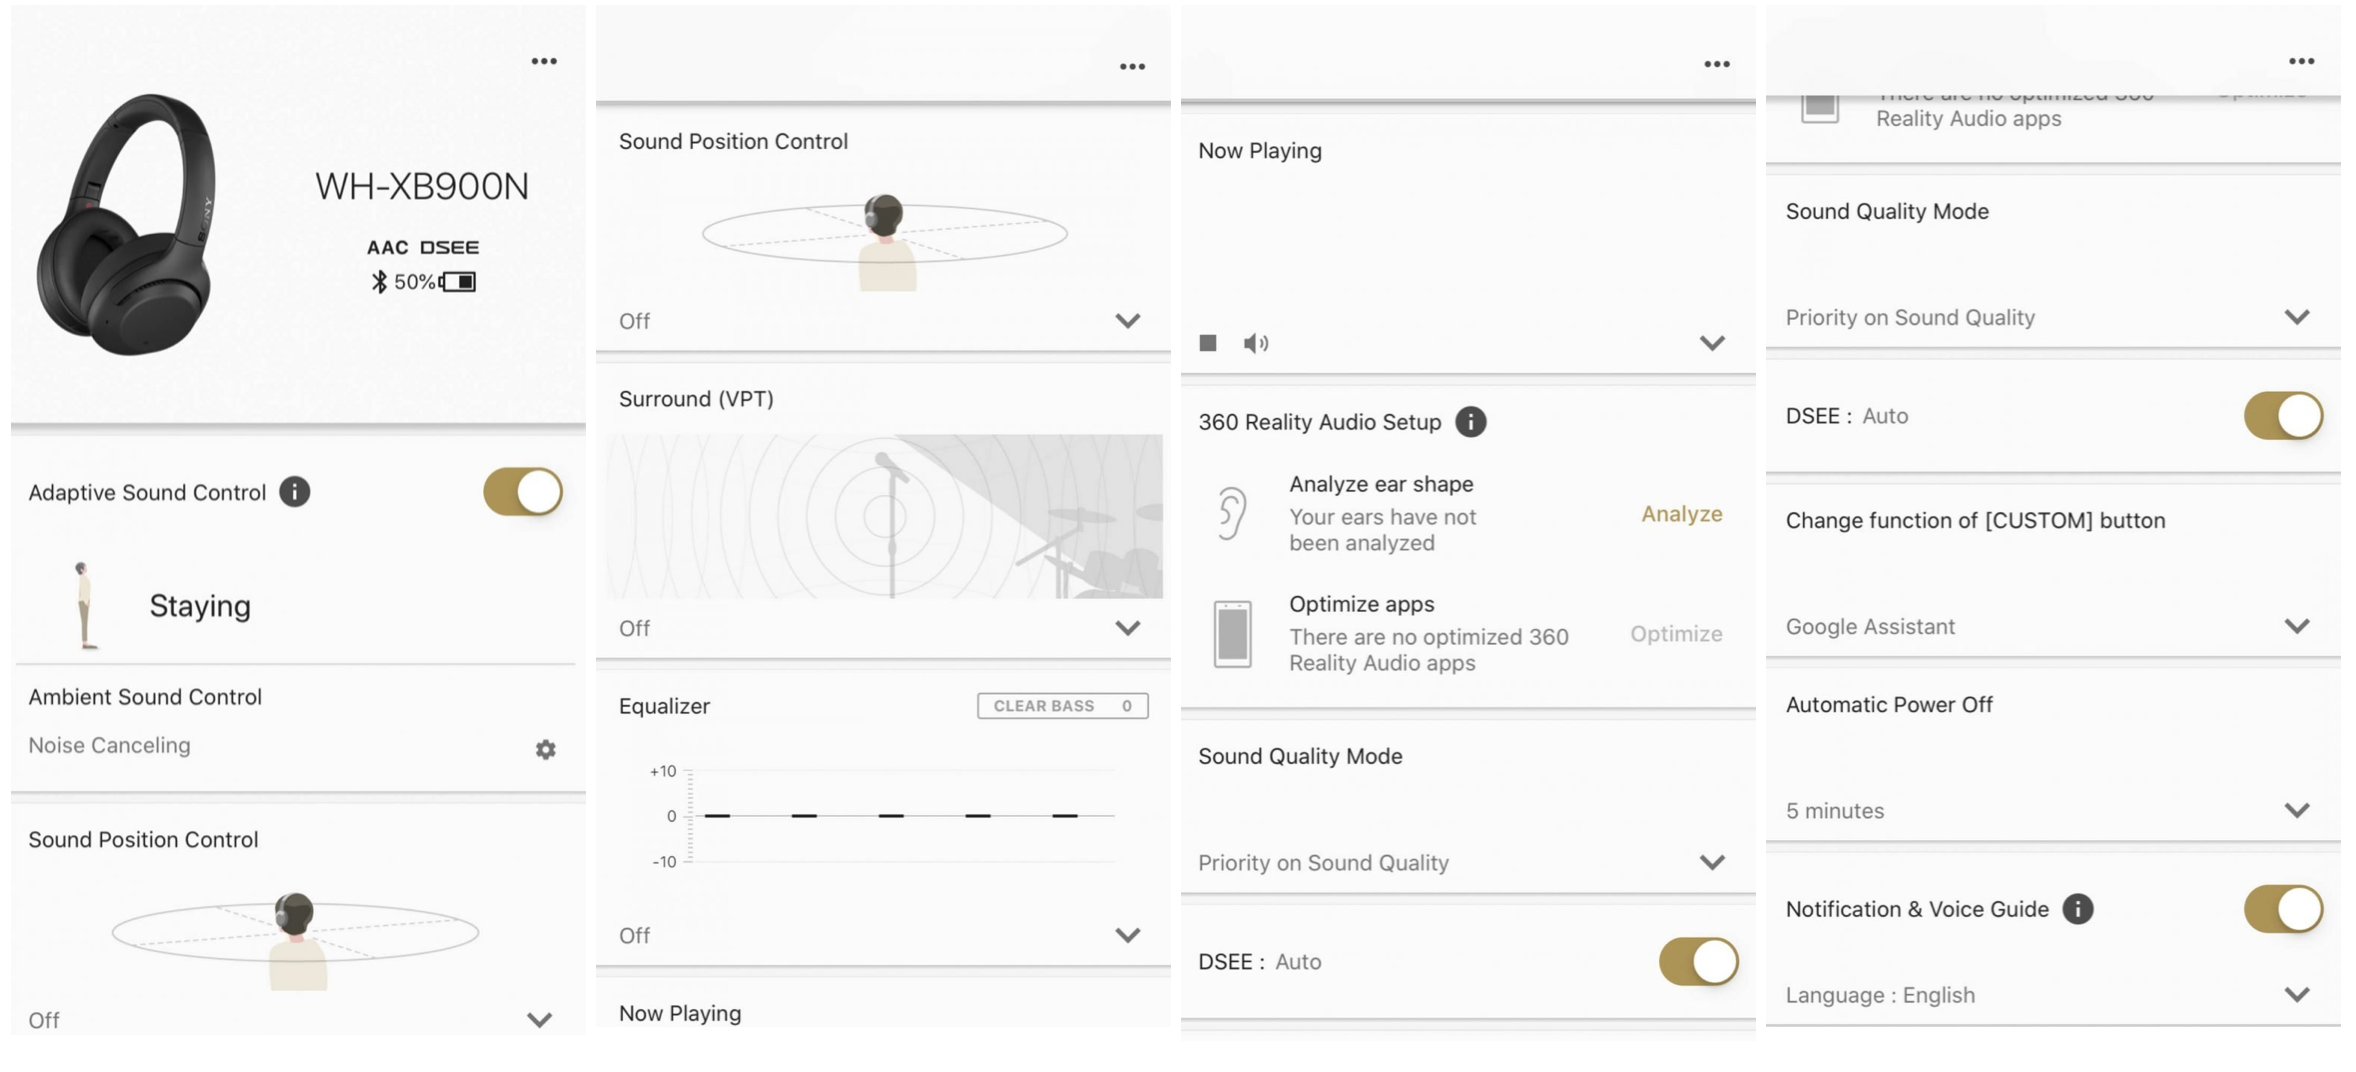This screenshot has height=1072, width=2356.
Task: Open the three-dot menu above Now Playing panel
Action: pyautogui.click(x=1717, y=64)
